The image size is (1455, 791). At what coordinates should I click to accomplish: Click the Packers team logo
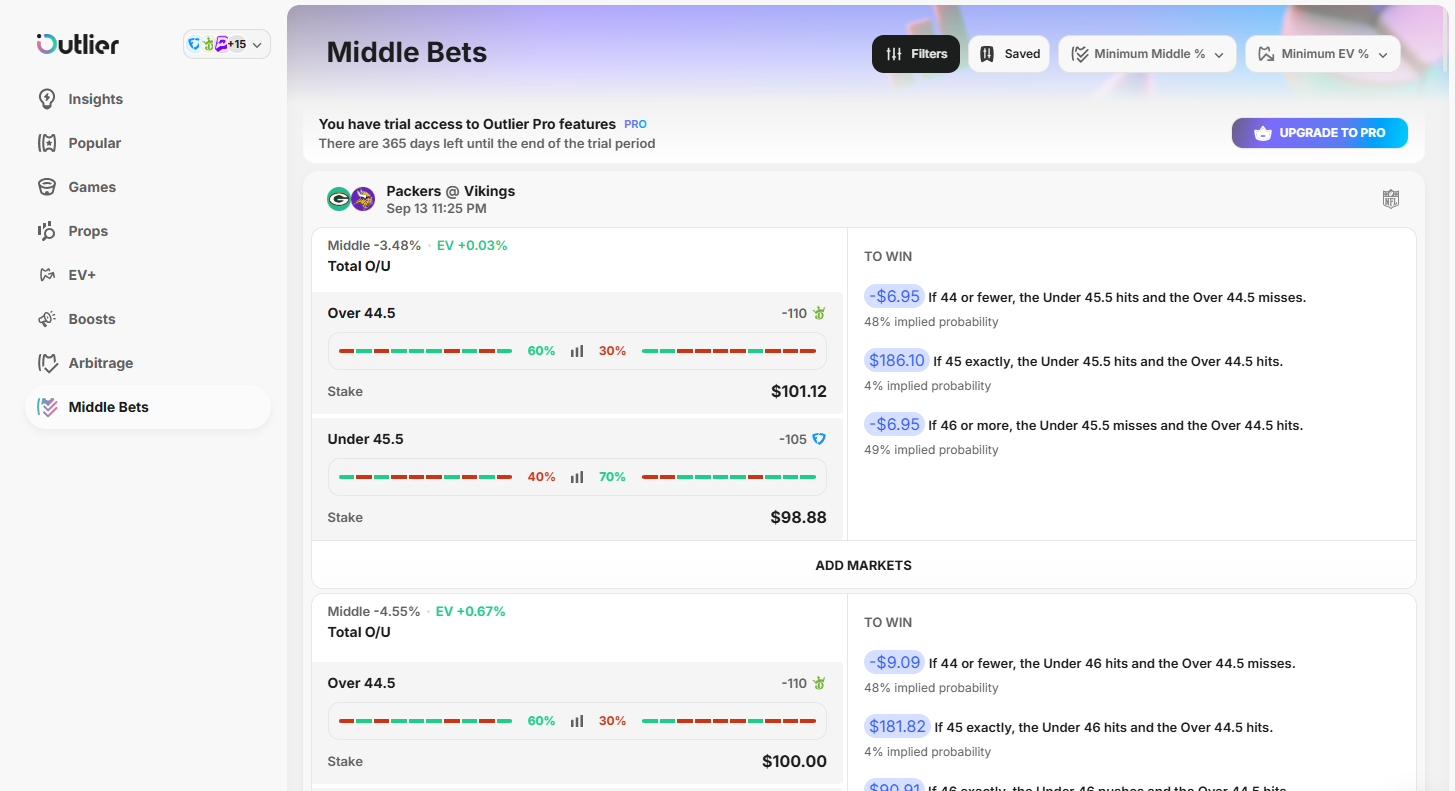click(x=339, y=199)
